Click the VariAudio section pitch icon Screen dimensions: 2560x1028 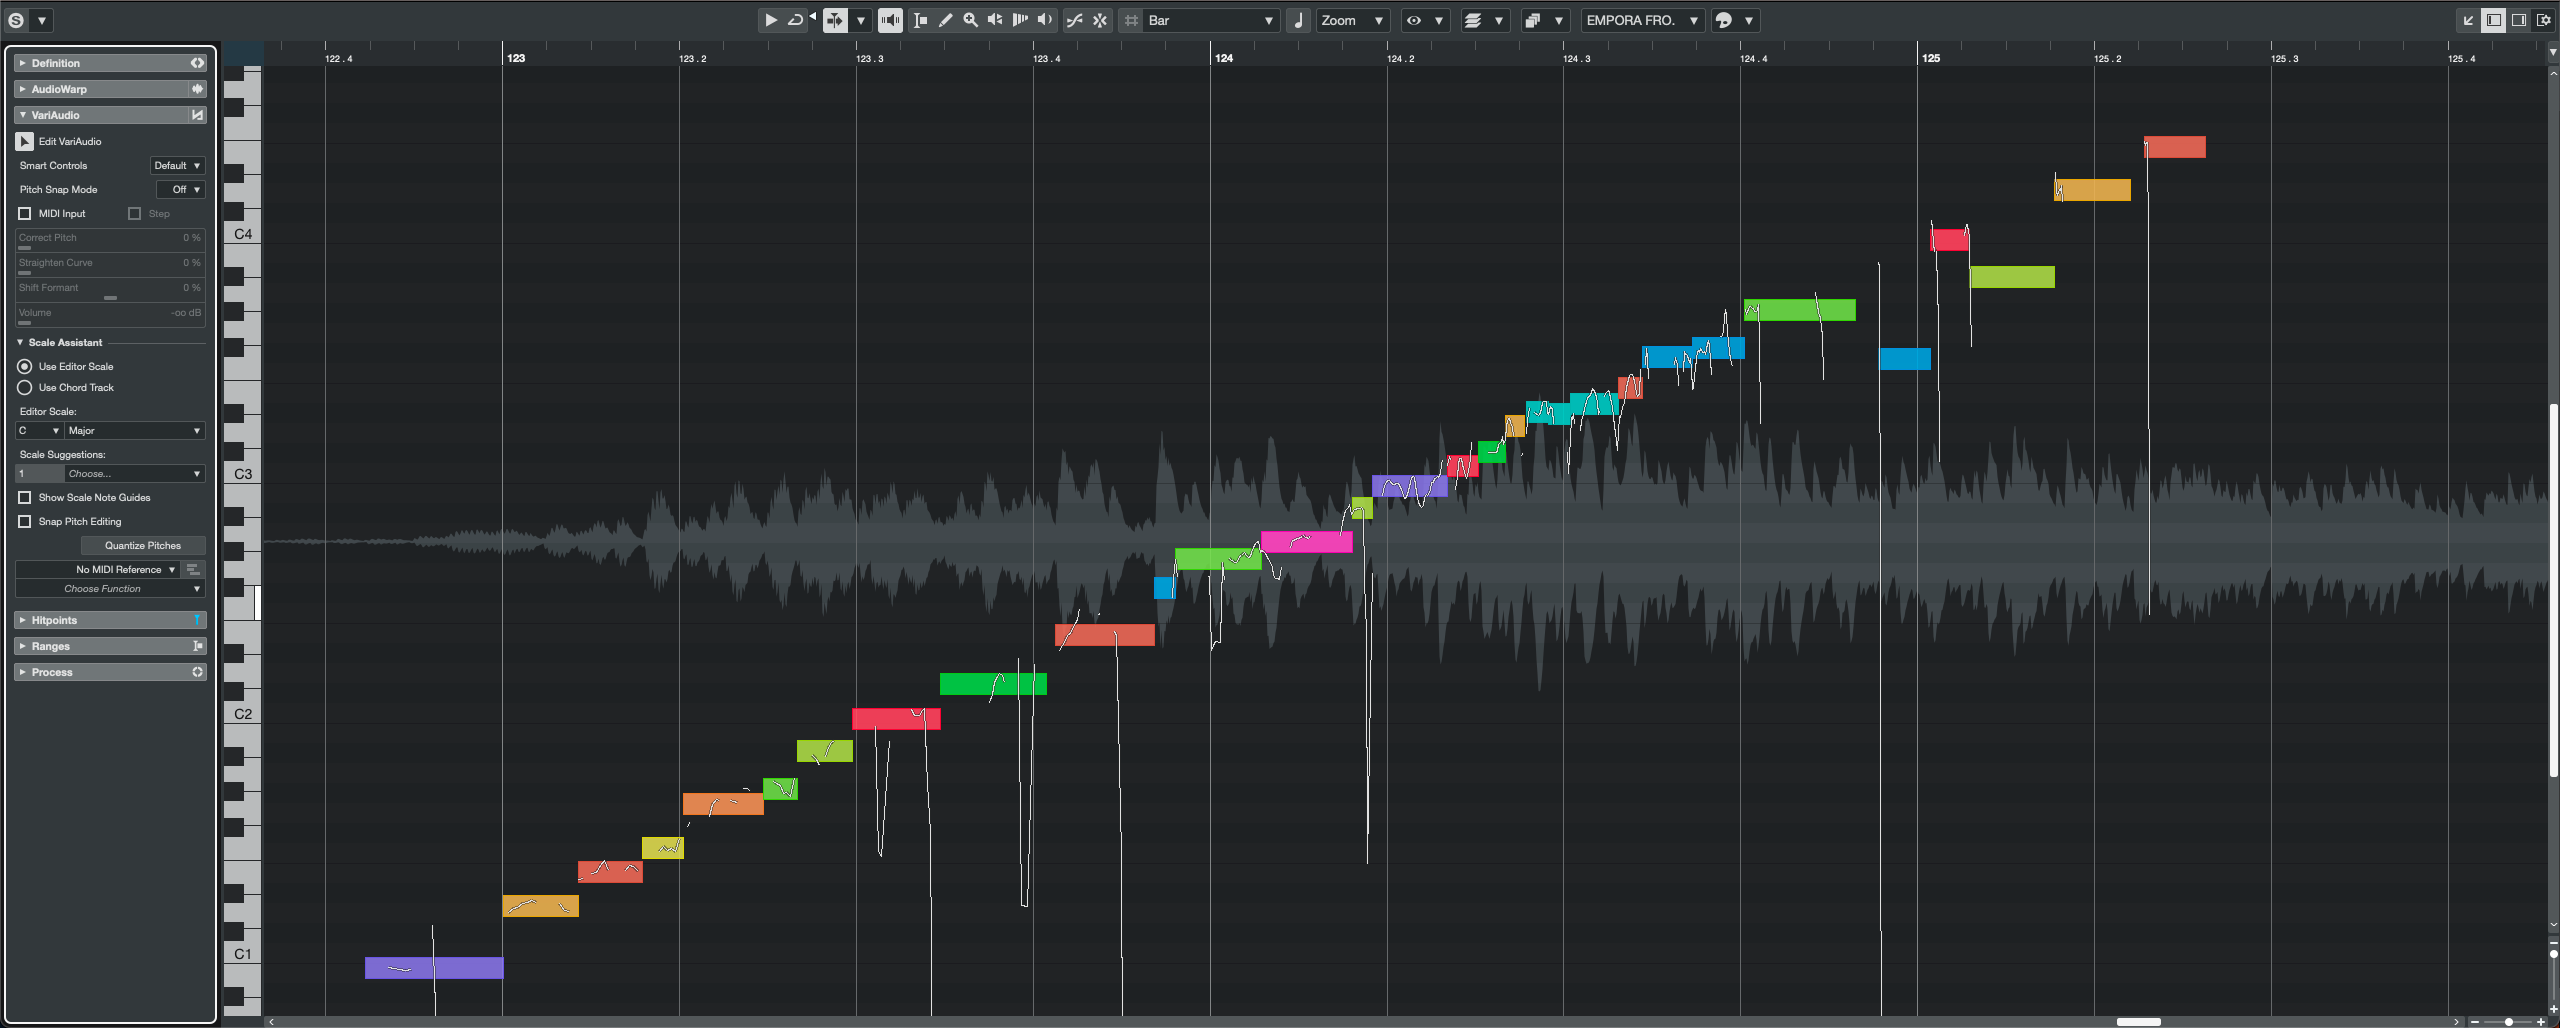click(x=197, y=115)
